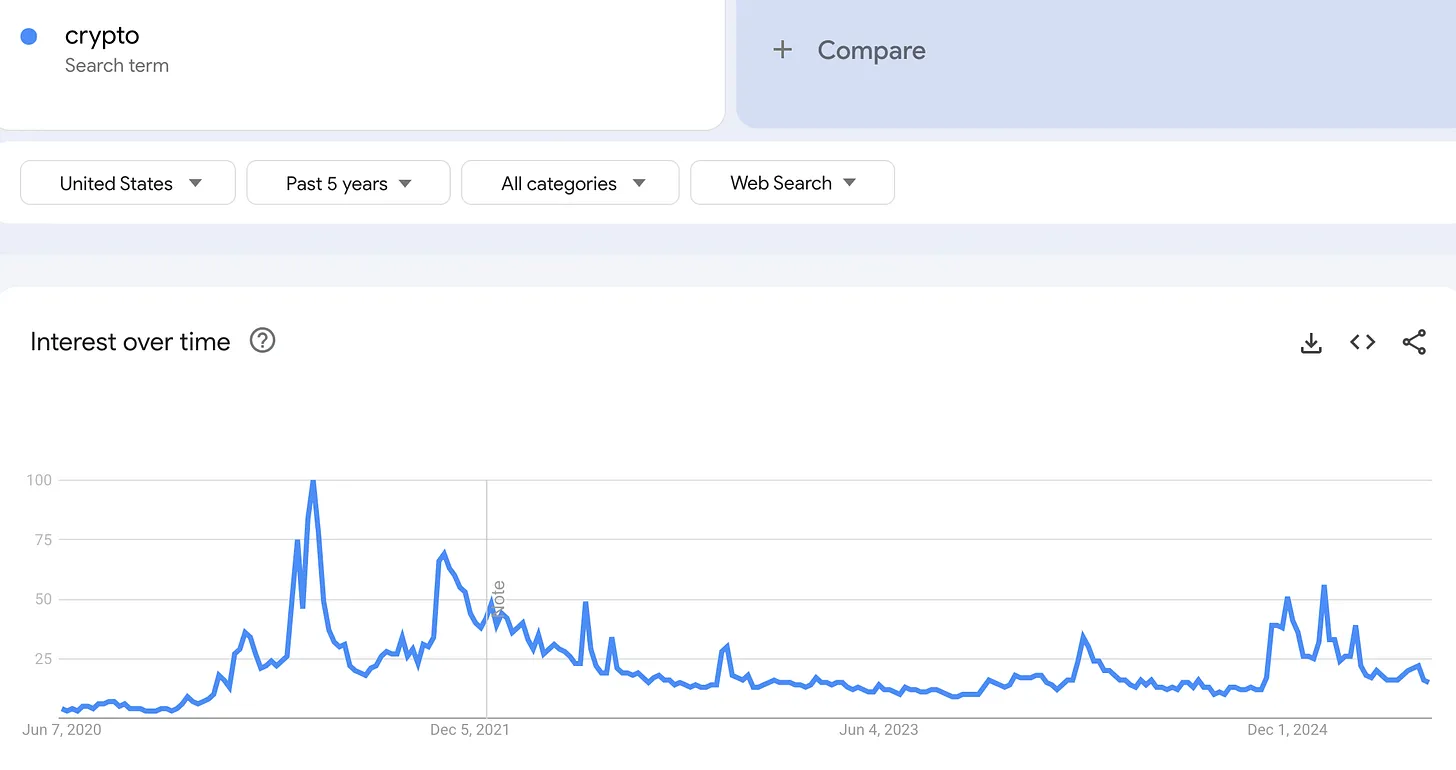The width and height of the screenshot is (1456, 770).
Task: Click the Search term subtitle text
Action: pos(117,66)
